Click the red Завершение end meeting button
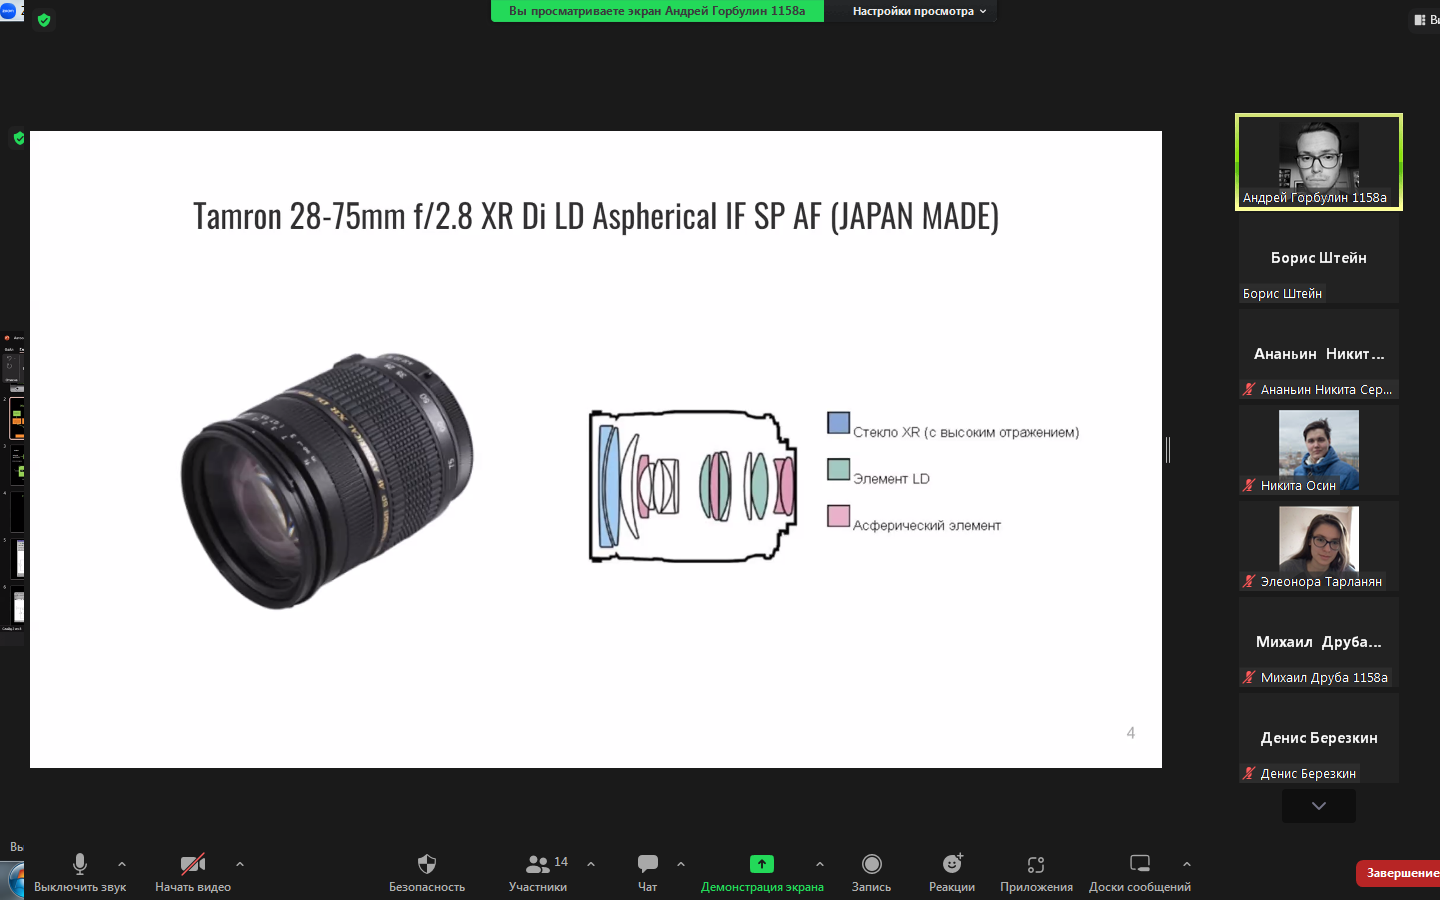The image size is (1440, 900). click(x=1400, y=873)
